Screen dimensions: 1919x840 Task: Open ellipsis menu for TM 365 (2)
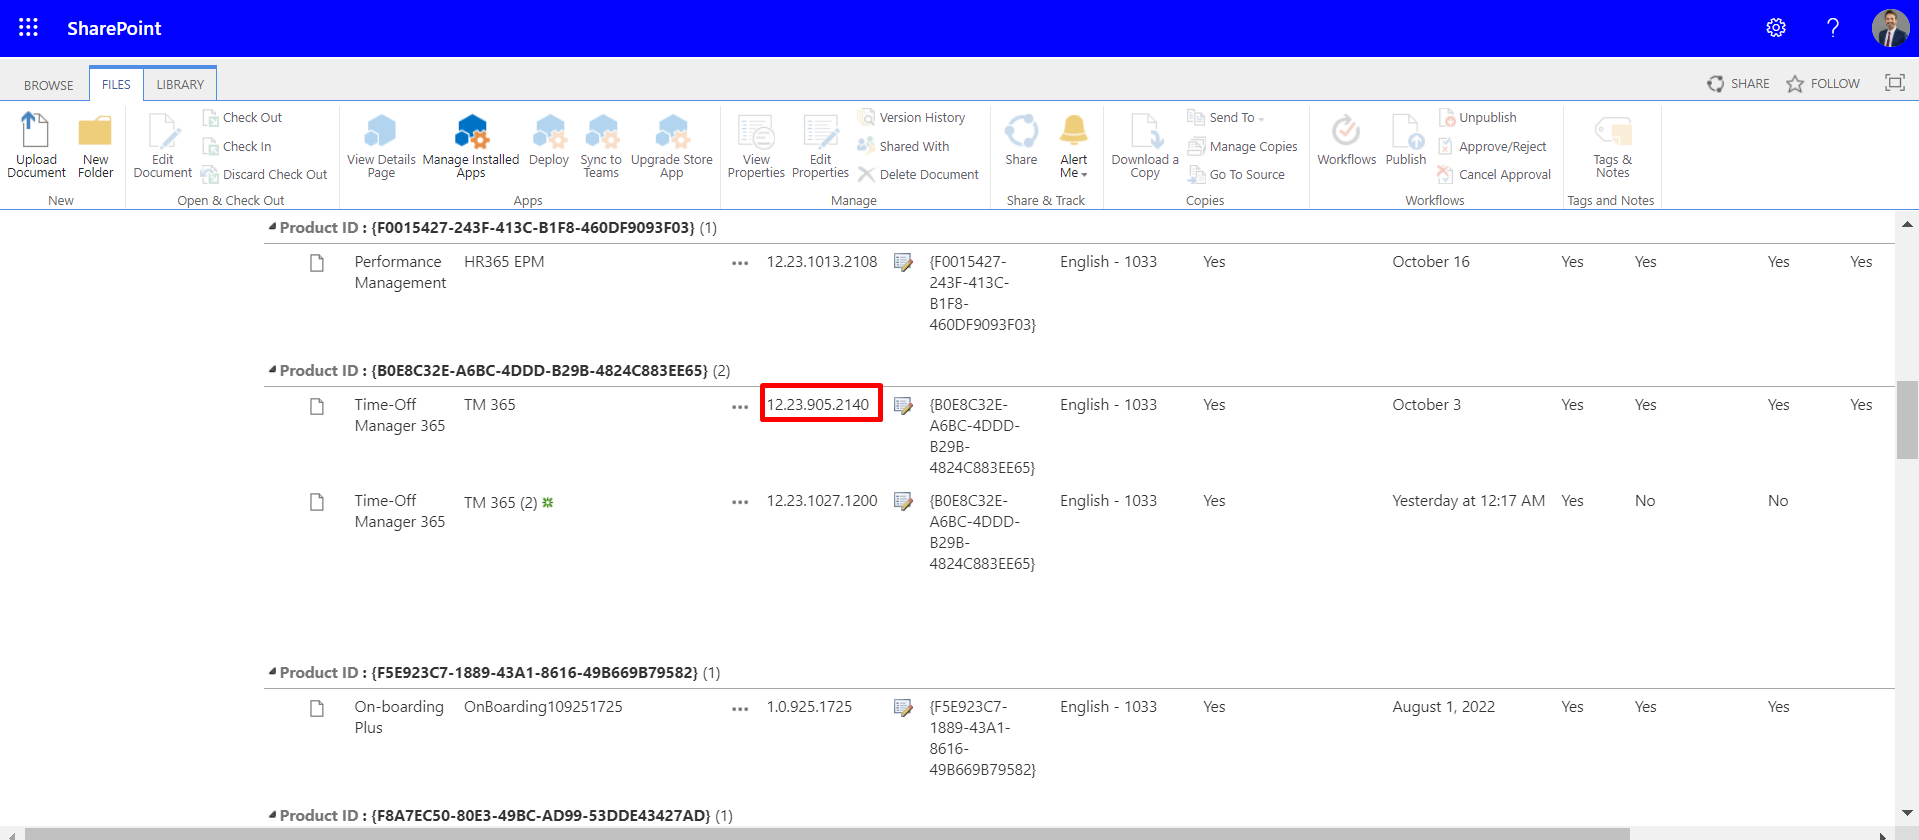[740, 502]
